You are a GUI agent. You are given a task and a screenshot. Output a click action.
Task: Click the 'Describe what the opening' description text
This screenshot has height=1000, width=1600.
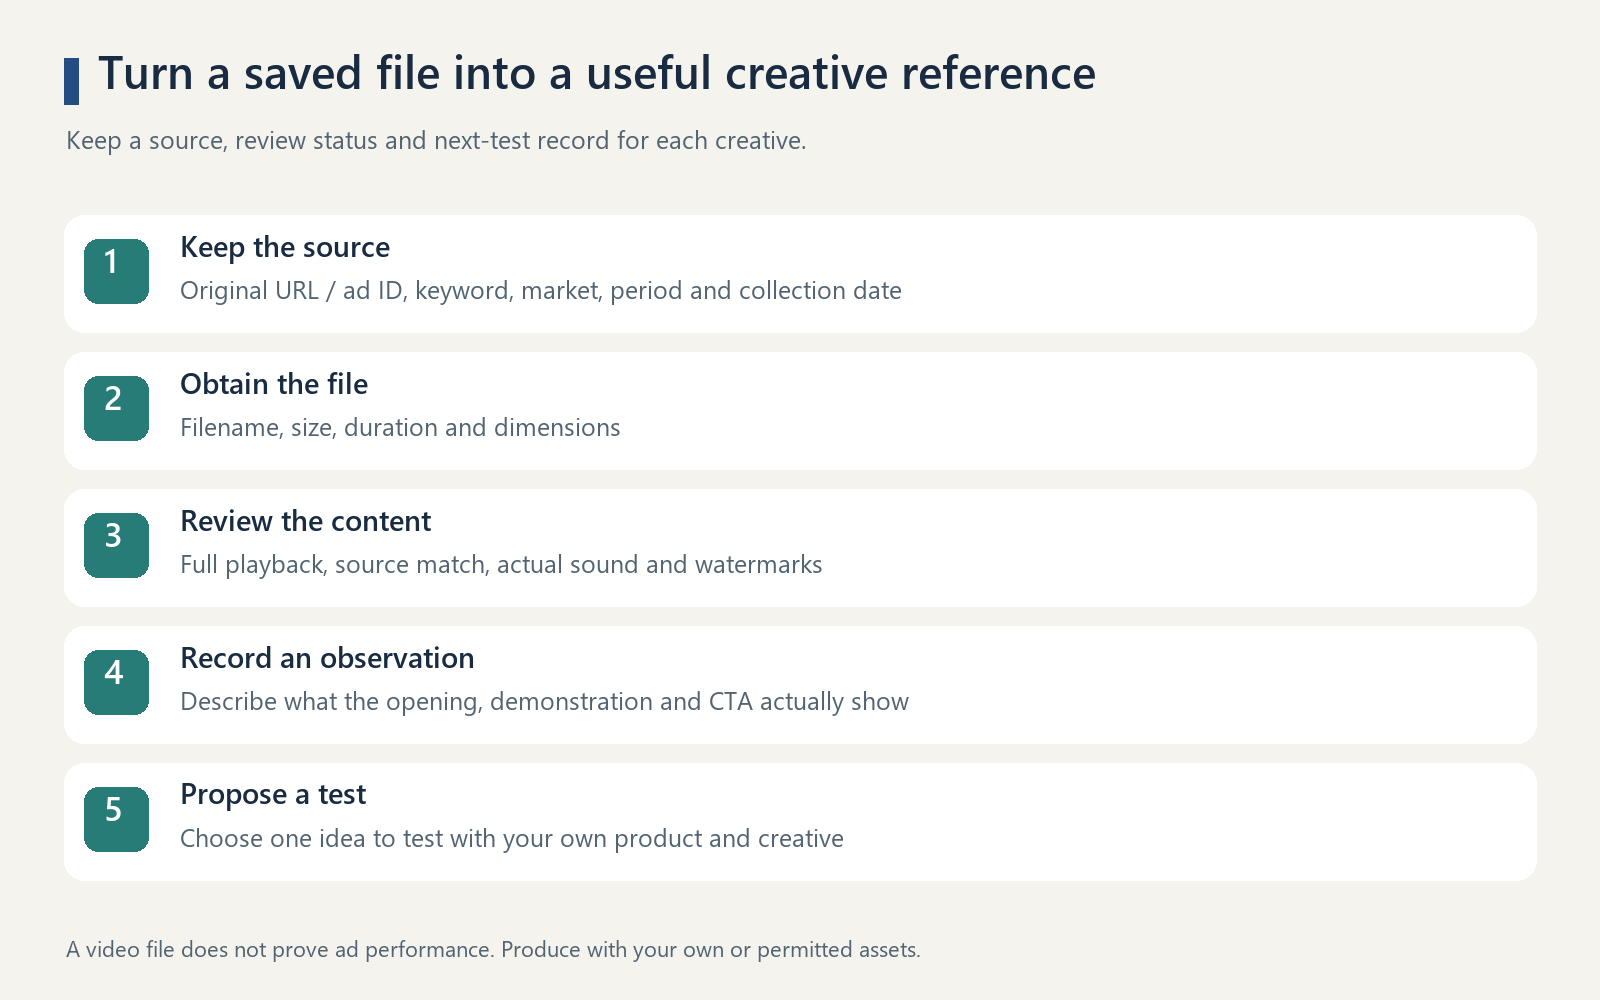pos(544,702)
